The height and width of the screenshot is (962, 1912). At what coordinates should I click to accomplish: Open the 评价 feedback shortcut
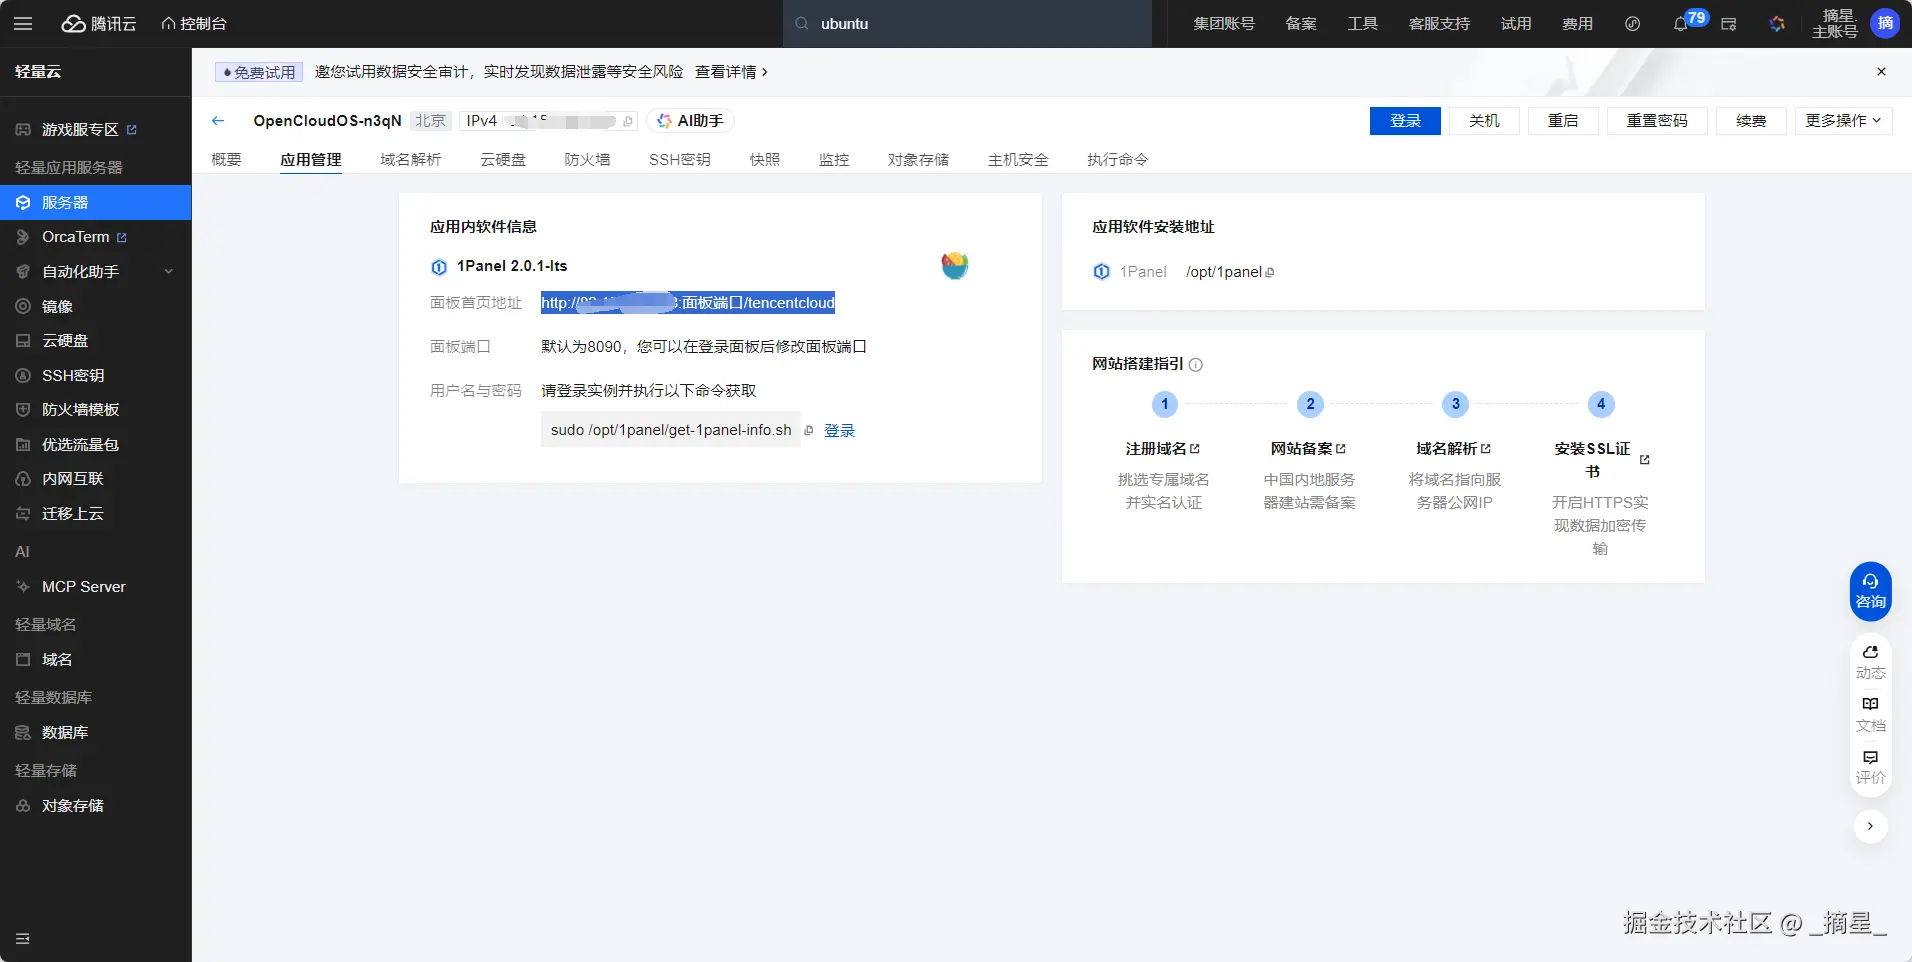(1870, 766)
